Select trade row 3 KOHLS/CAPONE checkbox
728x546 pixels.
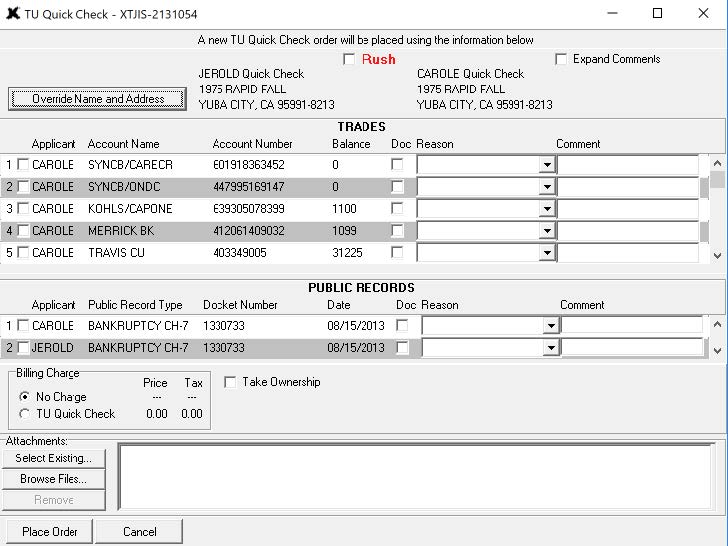(x=23, y=208)
